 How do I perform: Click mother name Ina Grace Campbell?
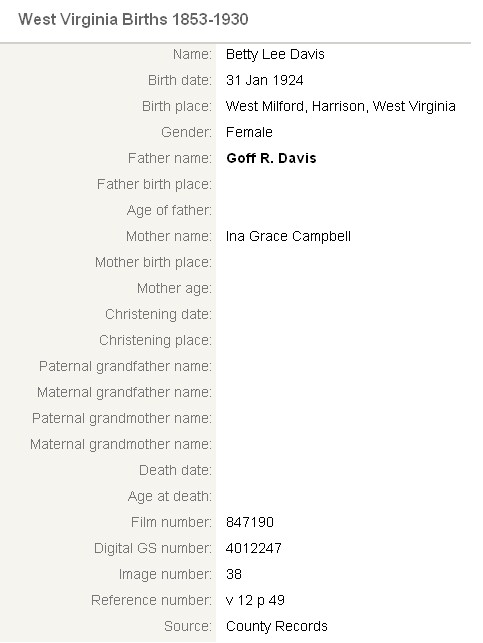(288, 237)
